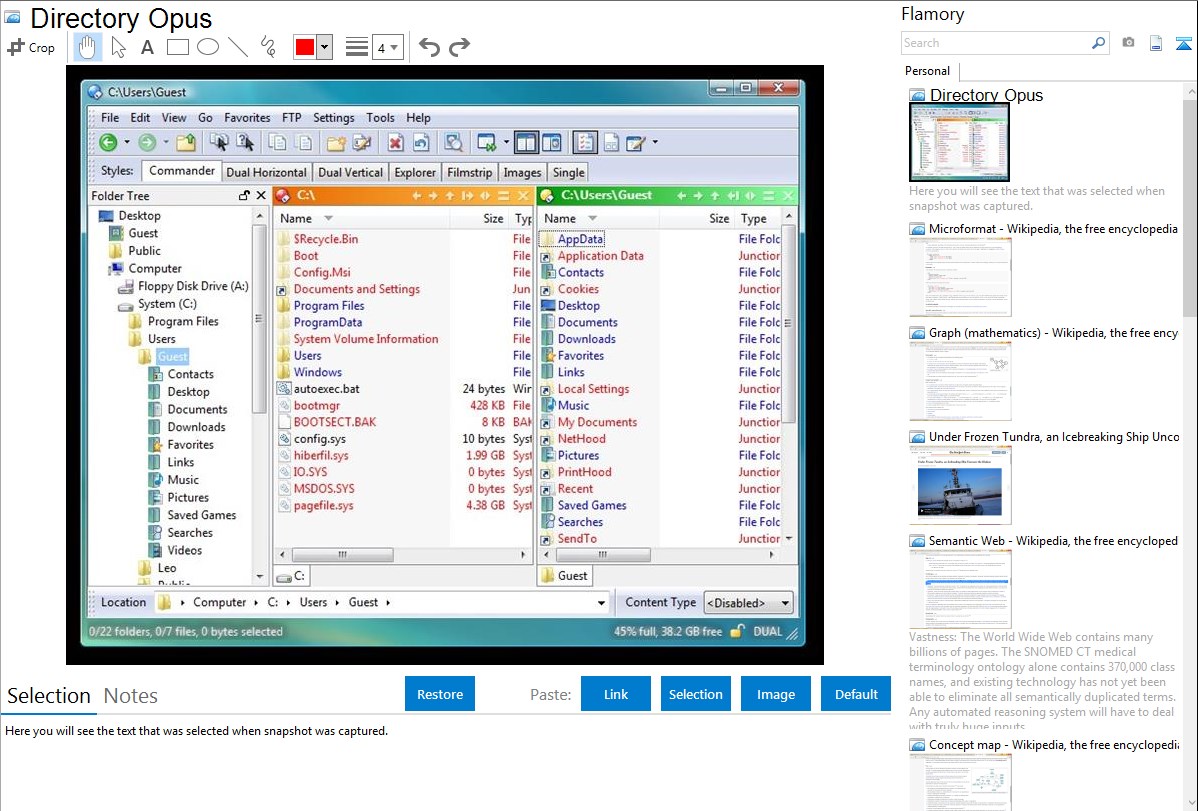Open the annotation color dropdown arrow
Viewport: 1198px width, 811px height.
325,47
